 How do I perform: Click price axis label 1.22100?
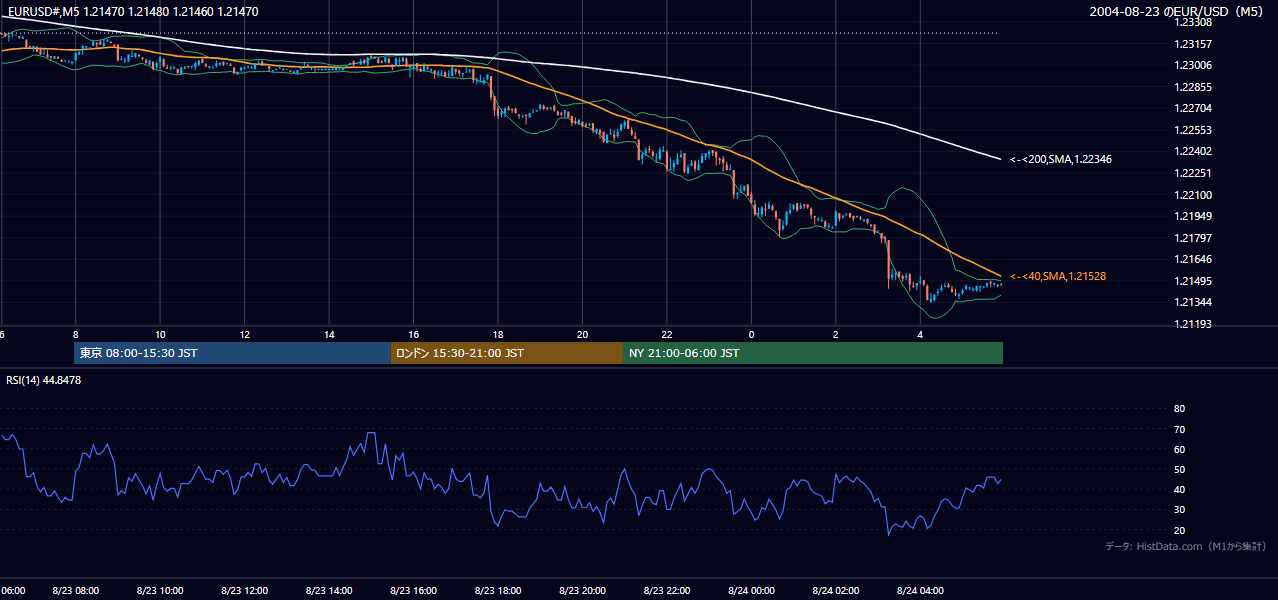pos(1192,195)
